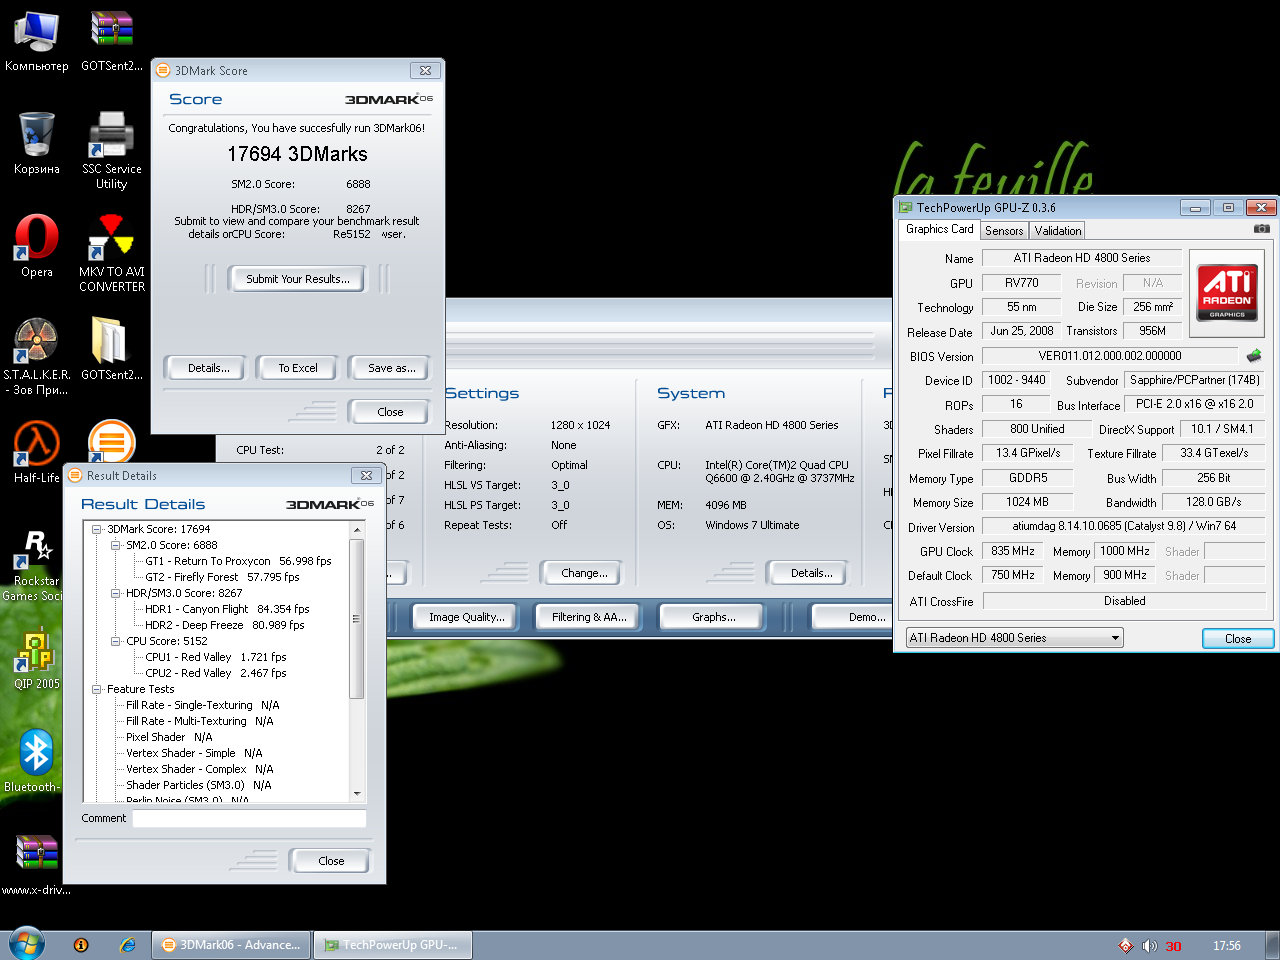Open the orange pinned taskbar icon
1280x960 pixels.
tap(81, 945)
